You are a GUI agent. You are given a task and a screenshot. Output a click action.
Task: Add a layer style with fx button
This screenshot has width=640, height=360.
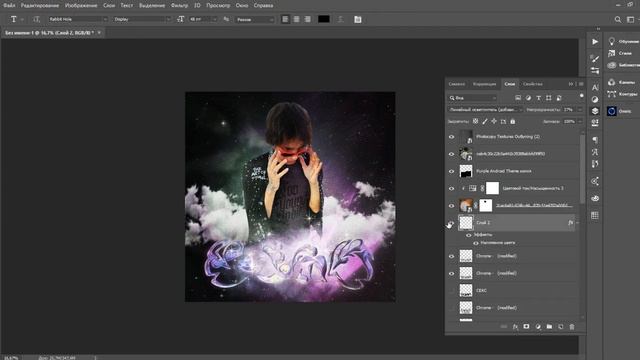tap(515, 327)
